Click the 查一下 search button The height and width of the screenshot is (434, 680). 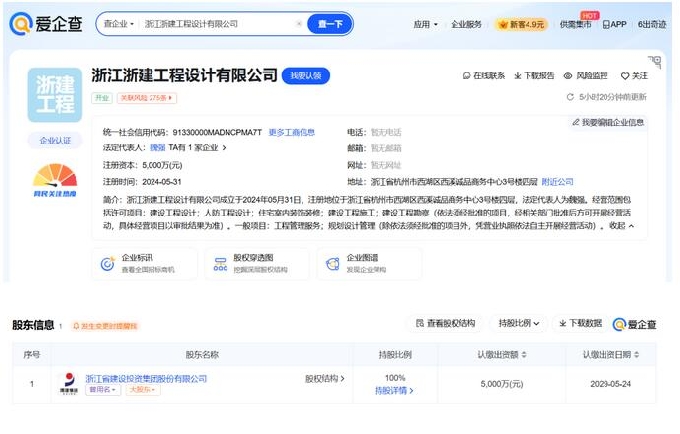pyautogui.click(x=329, y=23)
